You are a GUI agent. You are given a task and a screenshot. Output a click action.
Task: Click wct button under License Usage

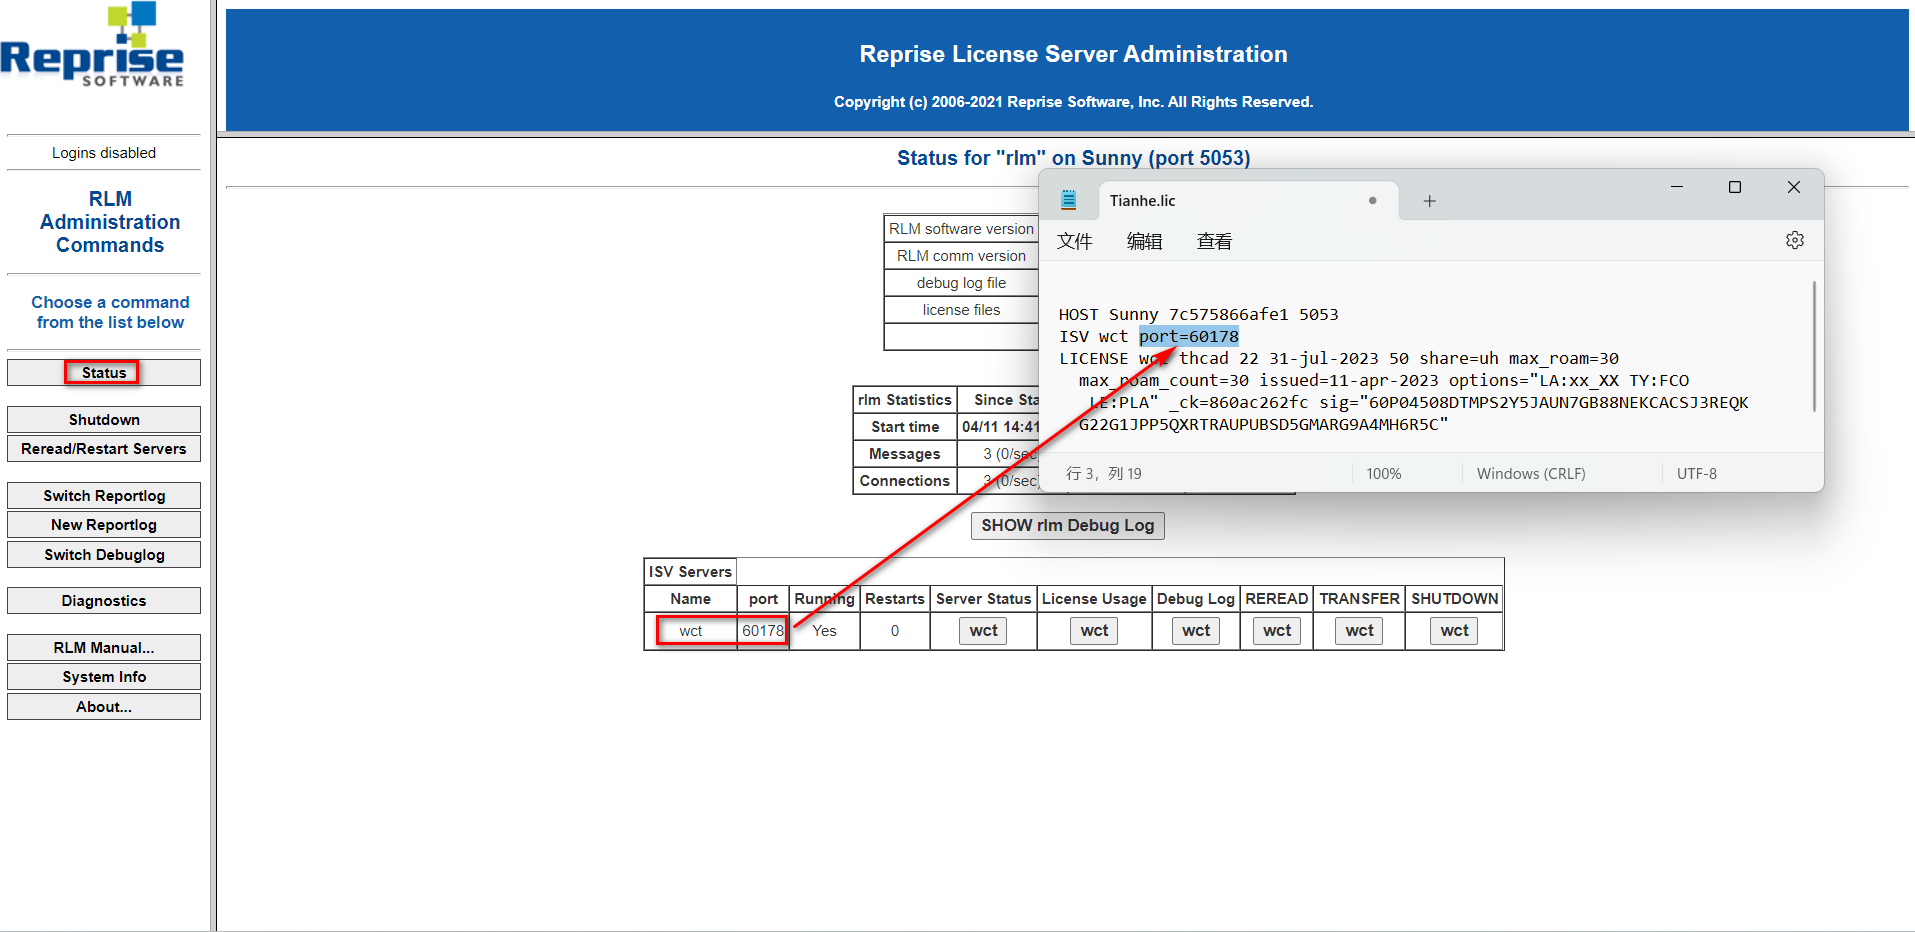pyautogui.click(x=1095, y=630)
